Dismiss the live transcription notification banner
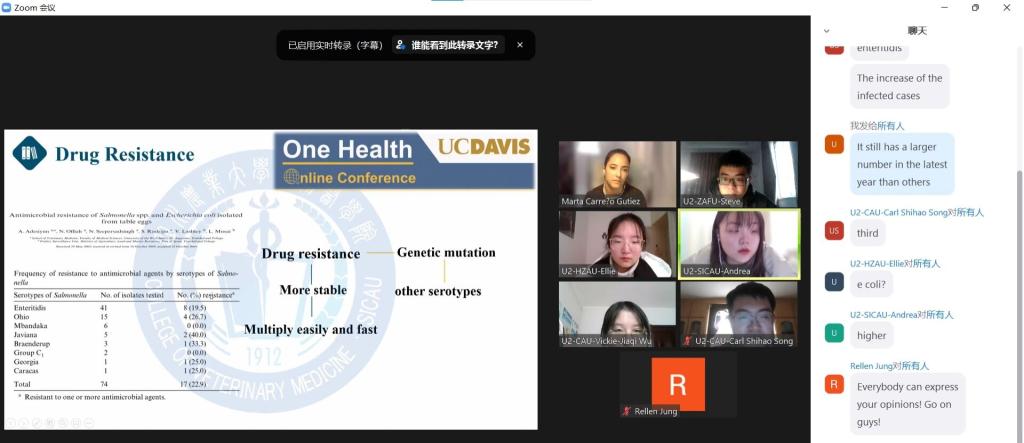The height and width of the screenshot is (443, 1024). 520,45
